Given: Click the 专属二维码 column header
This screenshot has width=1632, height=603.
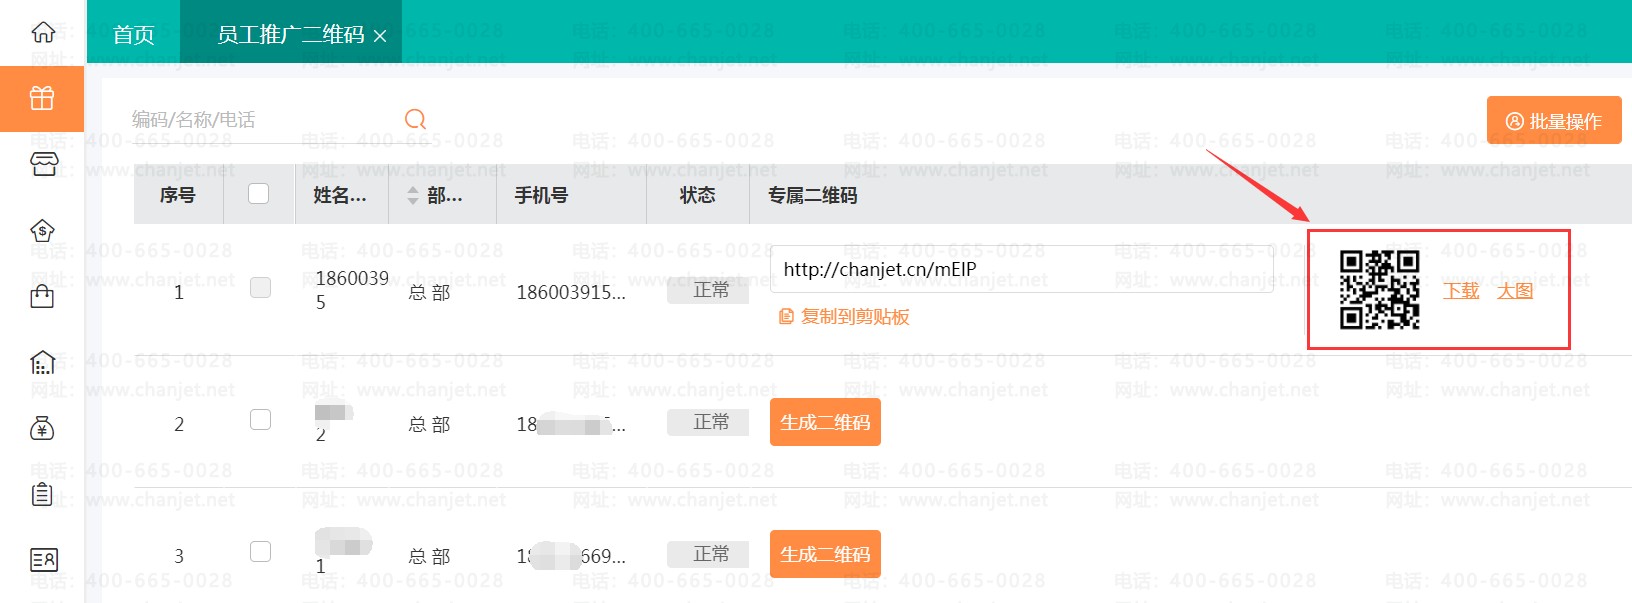Looking at the screenshot, I should (813, 196).
